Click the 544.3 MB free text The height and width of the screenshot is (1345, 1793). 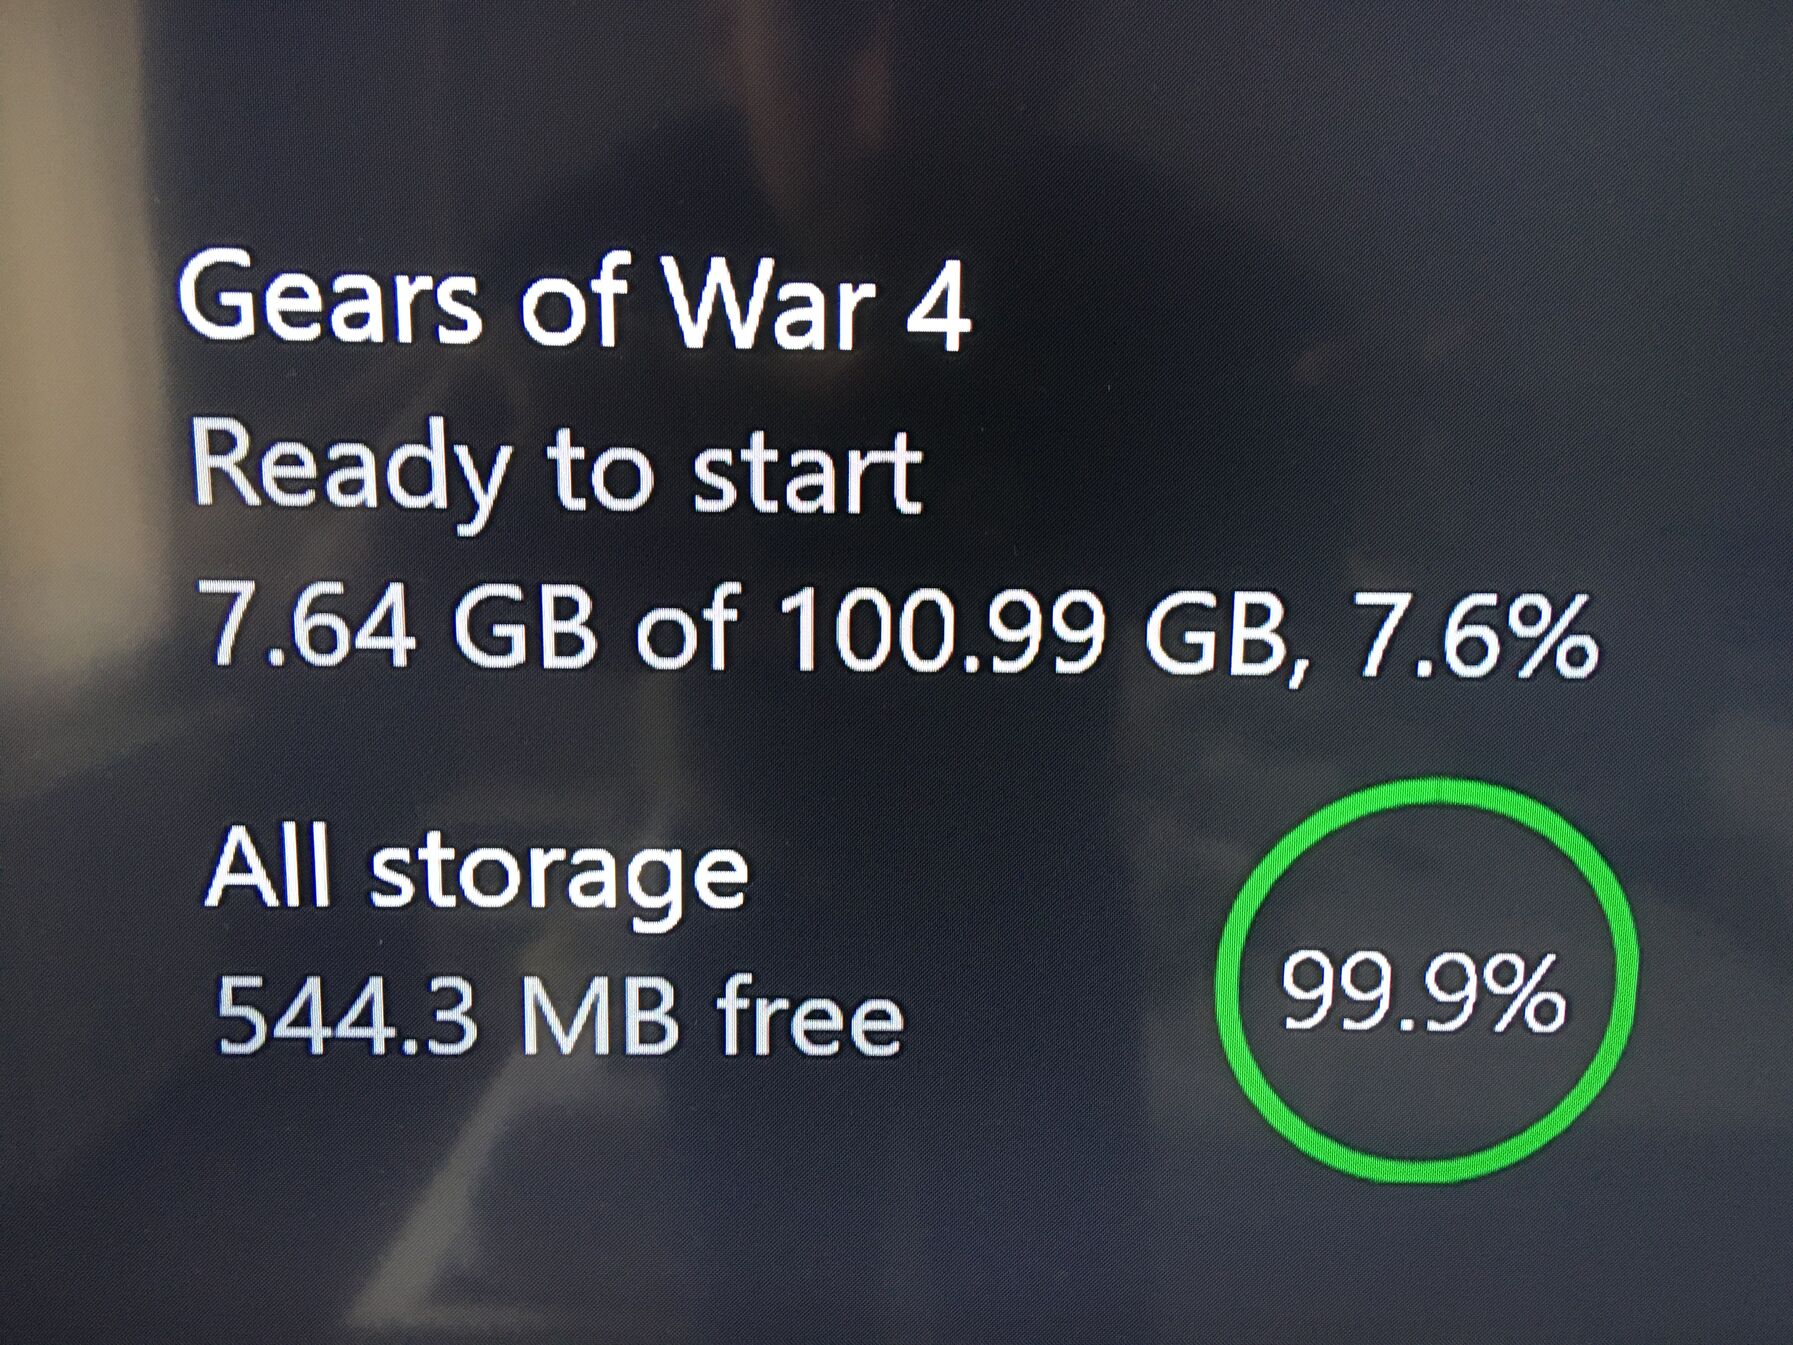[560, 1017]
